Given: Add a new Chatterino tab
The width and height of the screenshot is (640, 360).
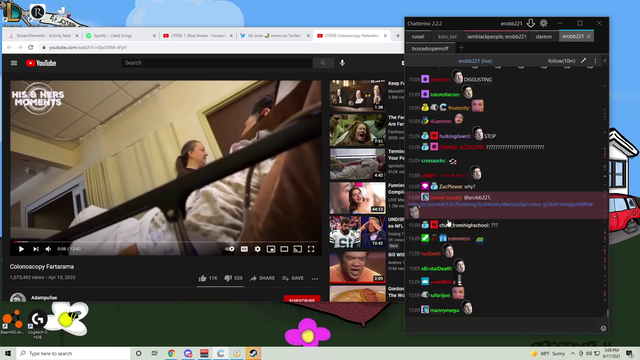Looking at the screenshot, I should 461,48.
